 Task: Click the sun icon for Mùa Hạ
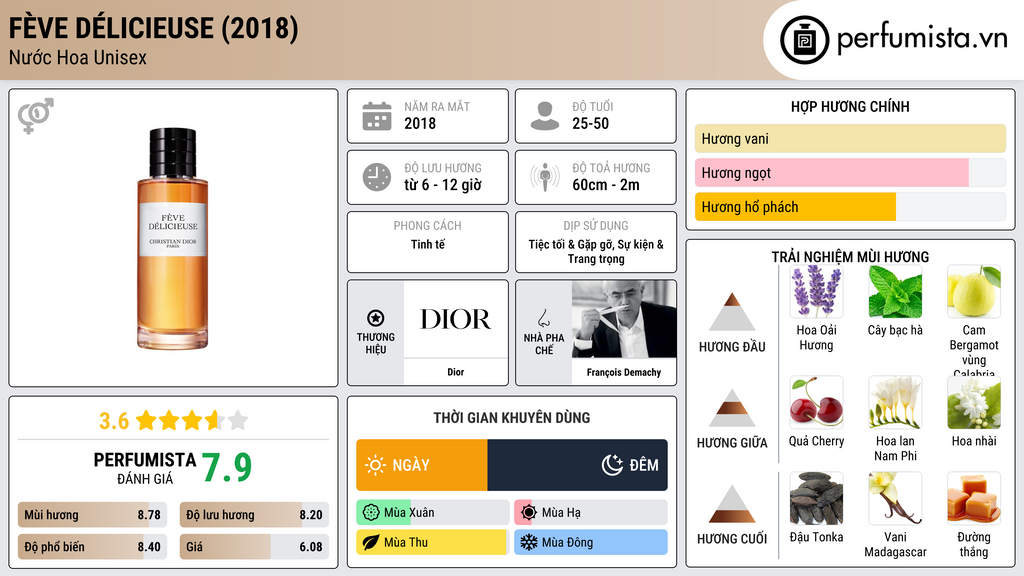529,513
